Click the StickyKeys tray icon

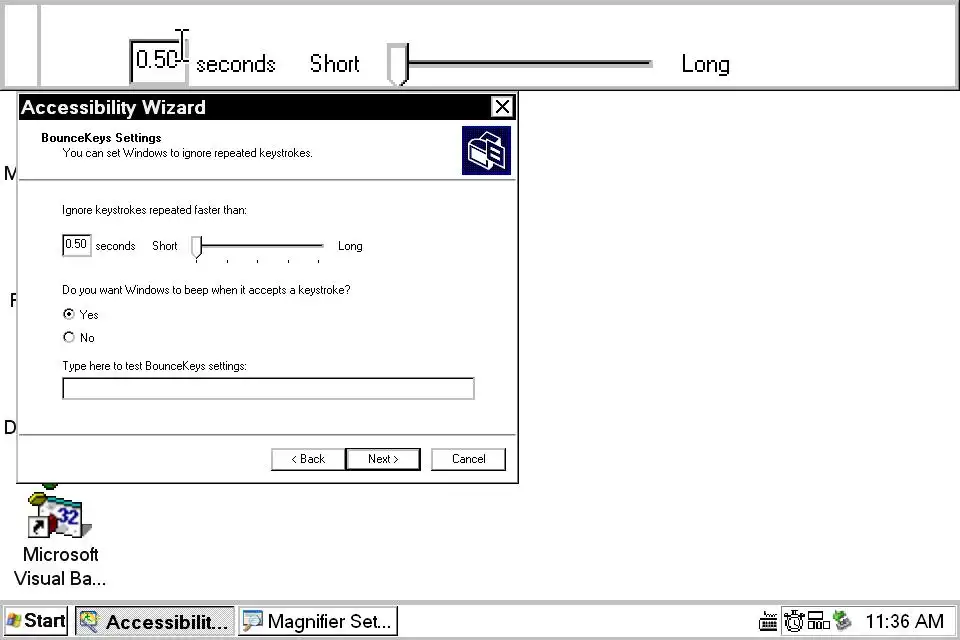point(818,621)
